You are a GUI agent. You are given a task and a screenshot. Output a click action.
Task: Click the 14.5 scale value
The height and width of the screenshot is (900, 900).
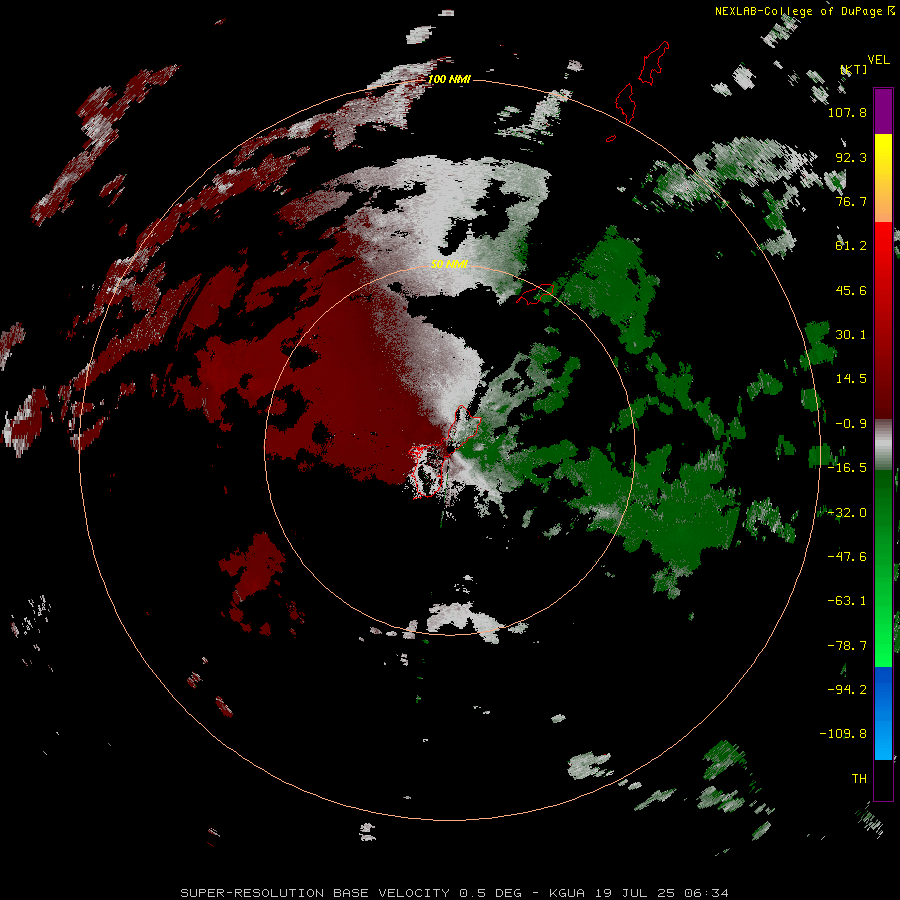point(851,379)
